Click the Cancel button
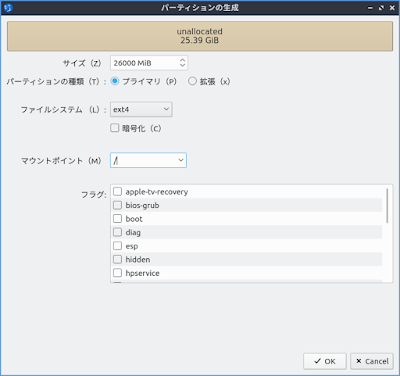The height and width of the screenshot is (376, 400). [372, 361]
